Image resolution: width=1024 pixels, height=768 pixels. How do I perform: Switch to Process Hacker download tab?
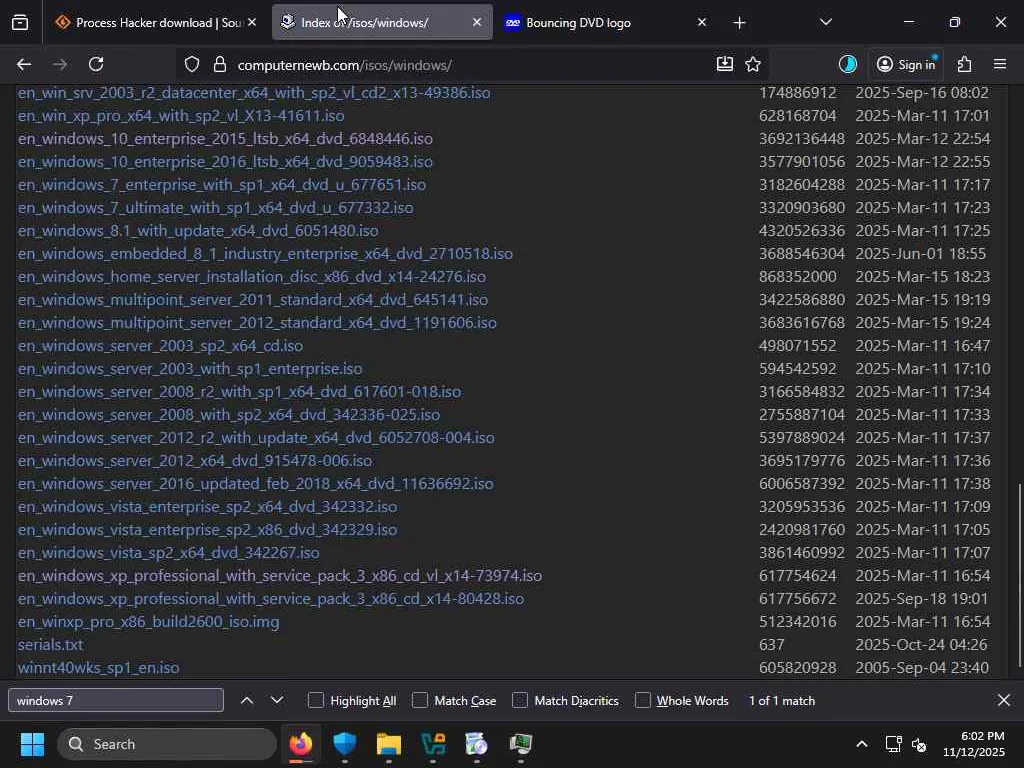152,23
